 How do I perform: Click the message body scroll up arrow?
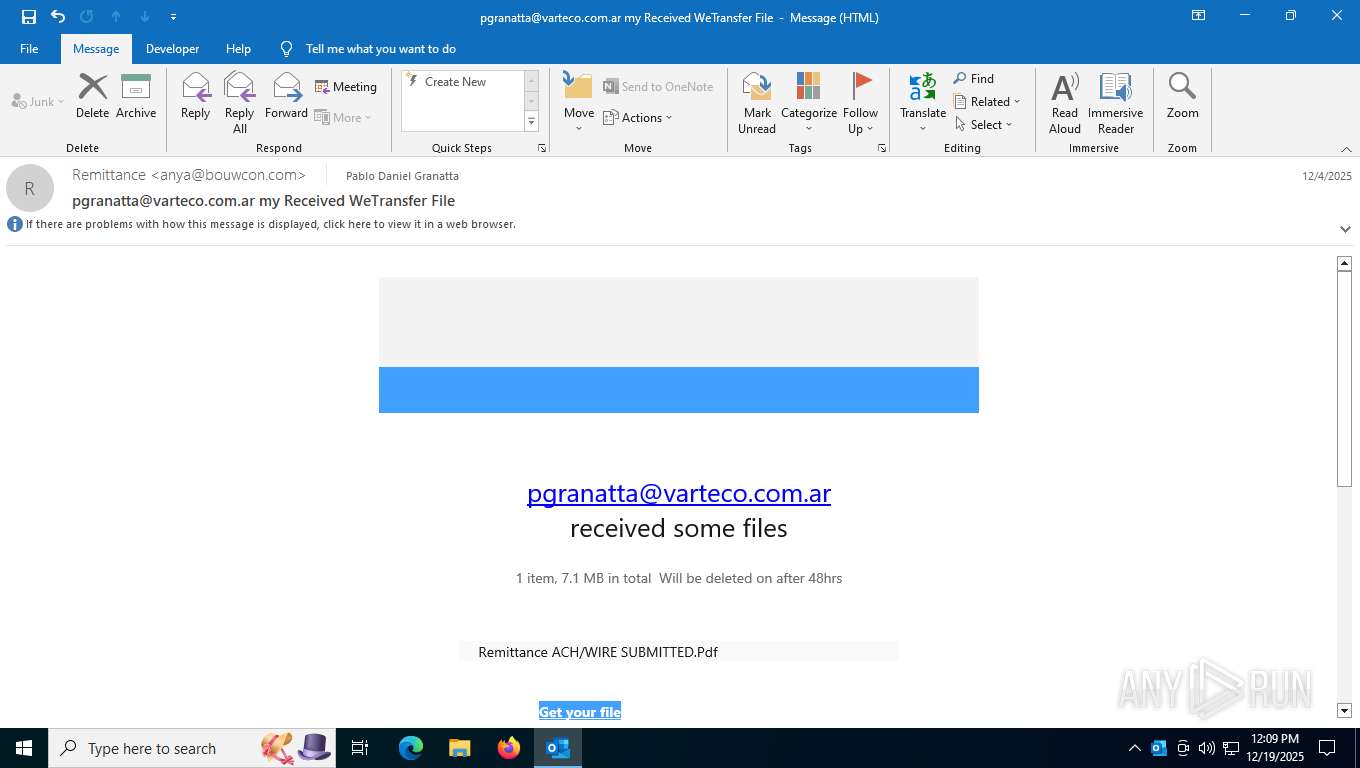coord(1344,264)
